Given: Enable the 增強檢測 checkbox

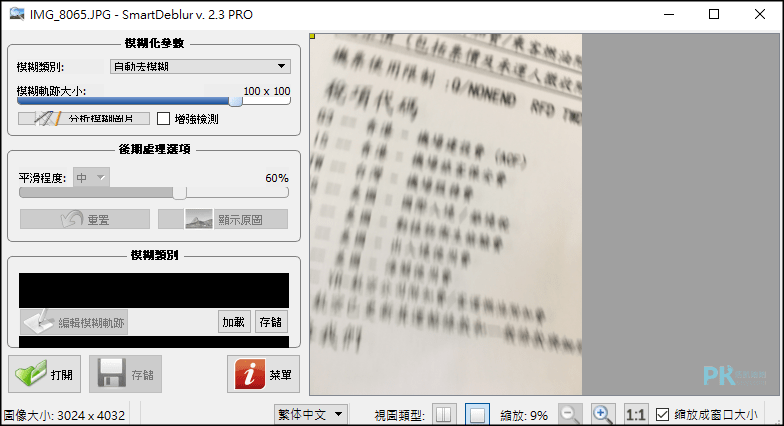Looking at the screenshot, I should click(x=164, y=118).
